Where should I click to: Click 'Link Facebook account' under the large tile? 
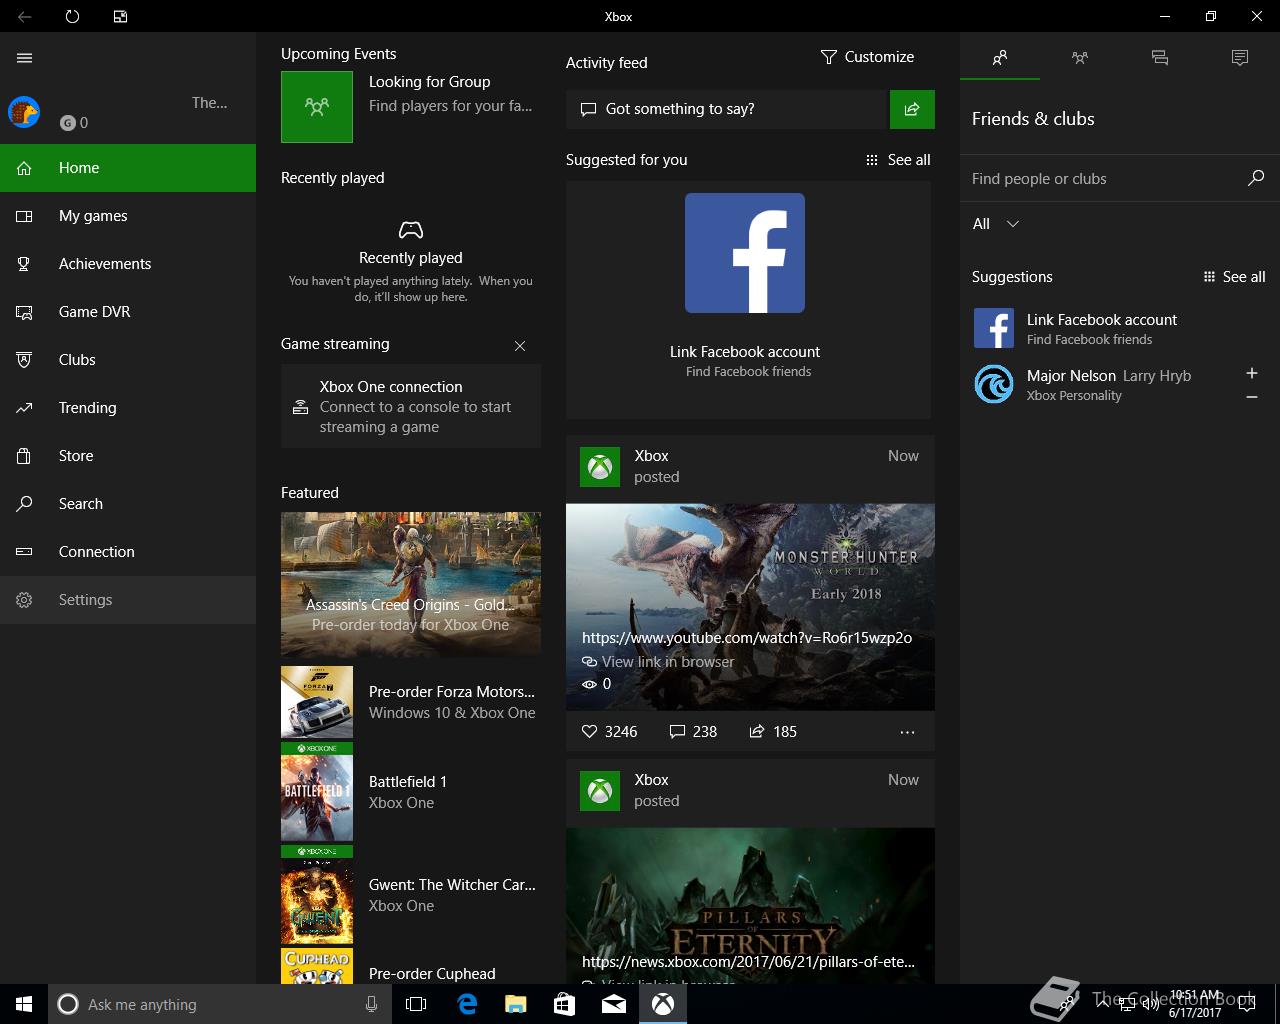(x=745, y=352)
